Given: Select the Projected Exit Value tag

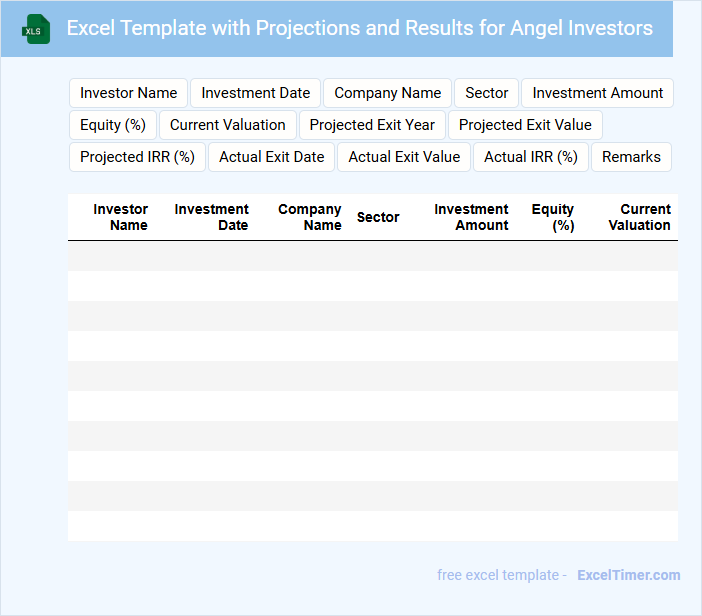Looking at the screenshot, I should pos(525,125).
